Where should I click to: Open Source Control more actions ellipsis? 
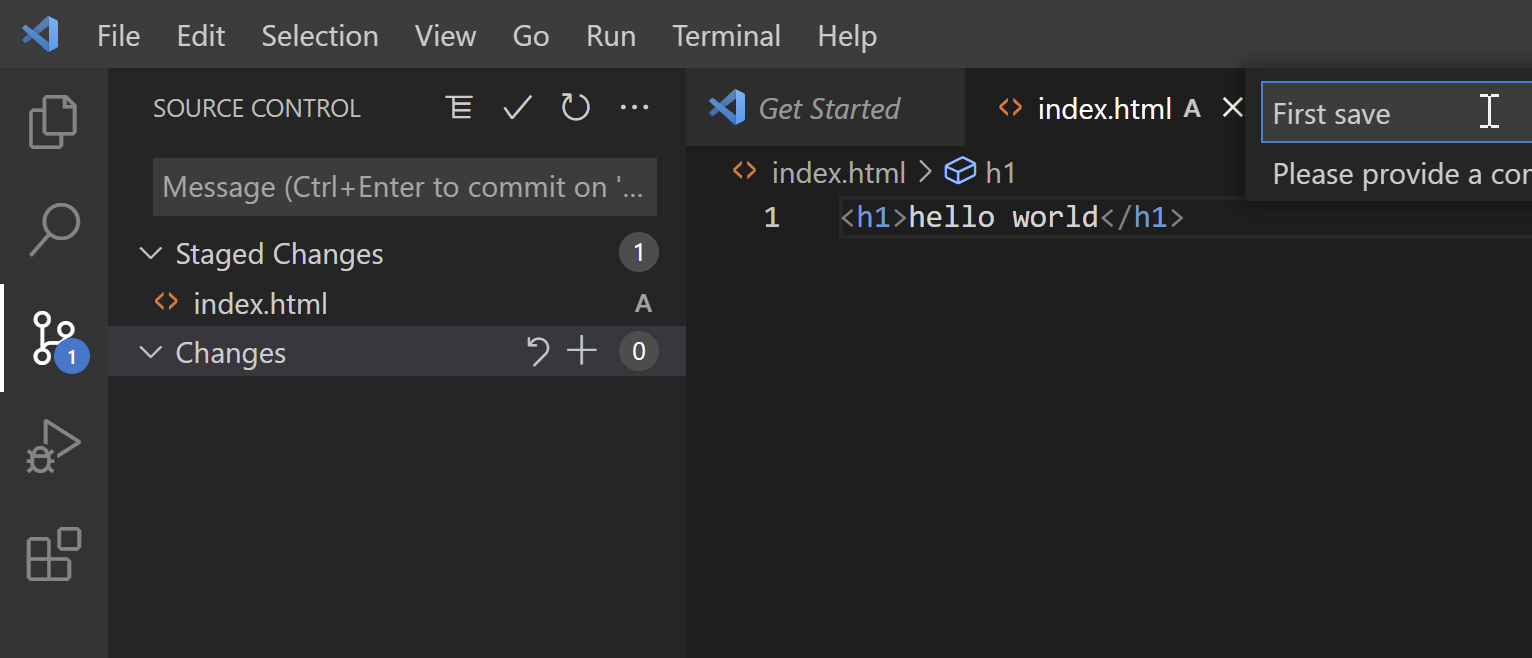pos(635,108)
